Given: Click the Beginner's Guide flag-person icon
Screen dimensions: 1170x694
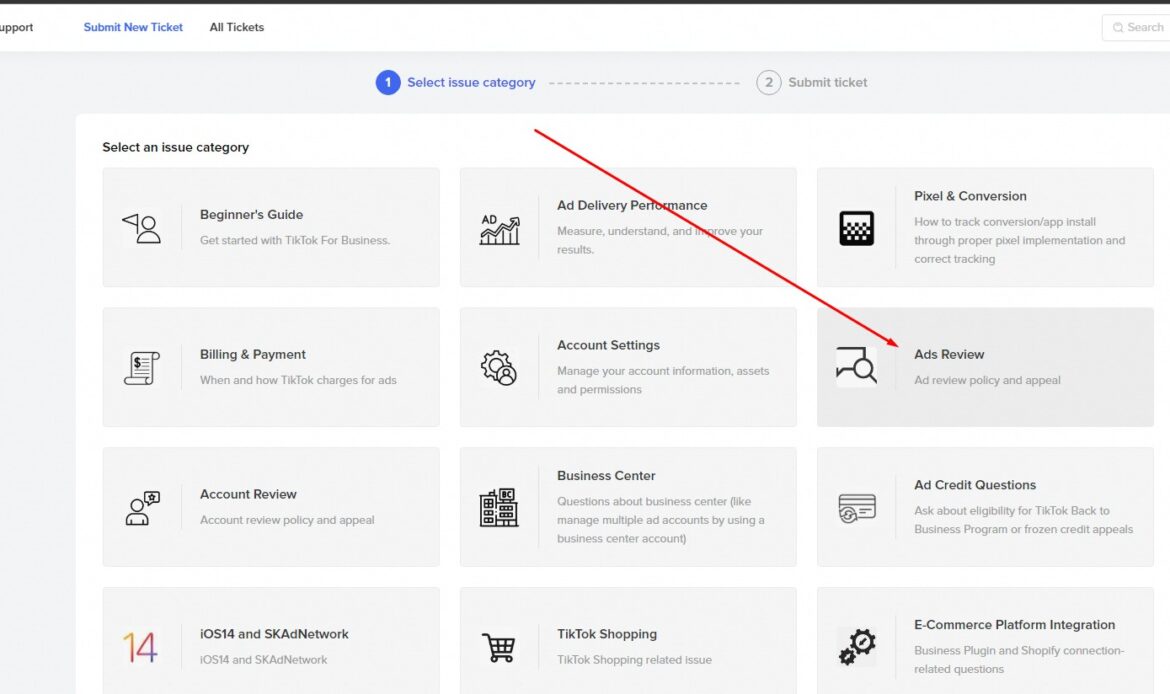Looking at the screenshot, I should pos(141,228).
